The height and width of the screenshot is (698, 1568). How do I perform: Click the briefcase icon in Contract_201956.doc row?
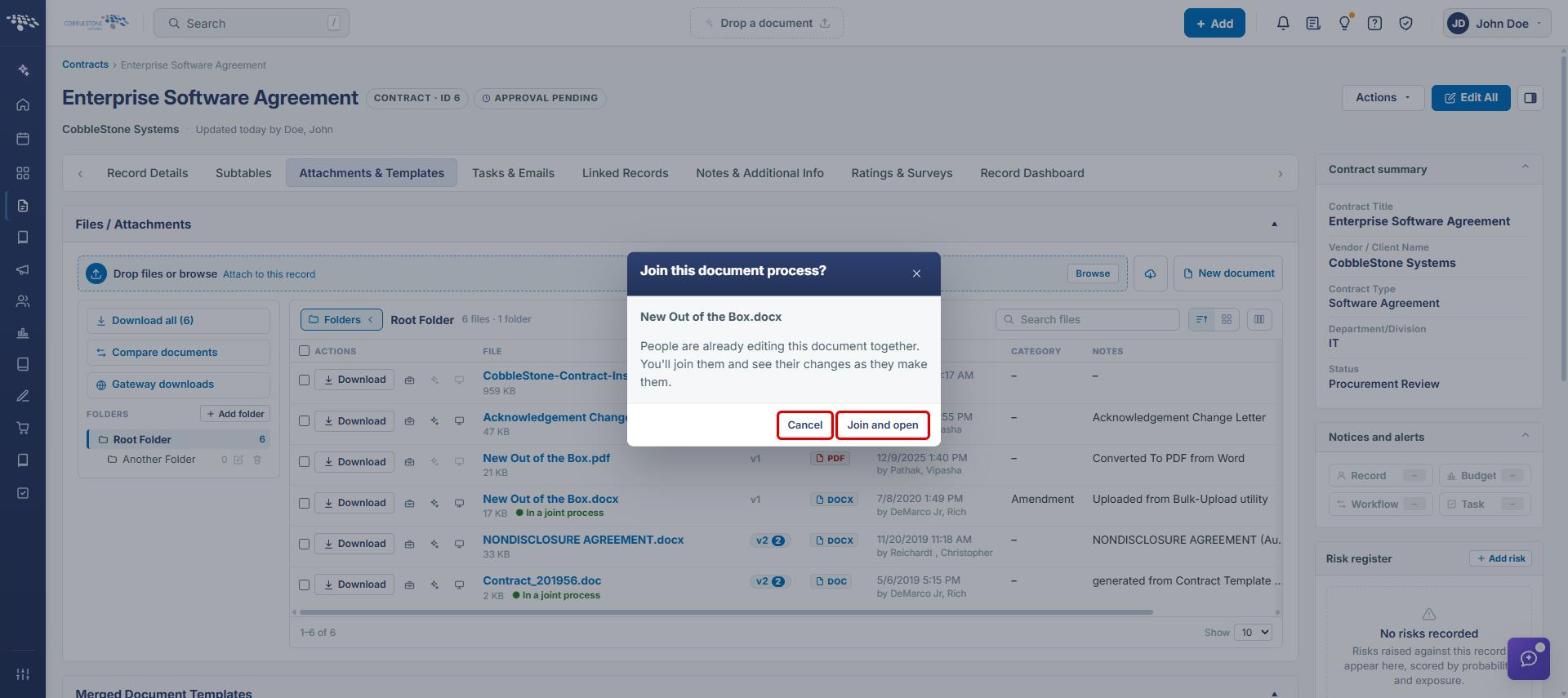[x=409, y=585]
